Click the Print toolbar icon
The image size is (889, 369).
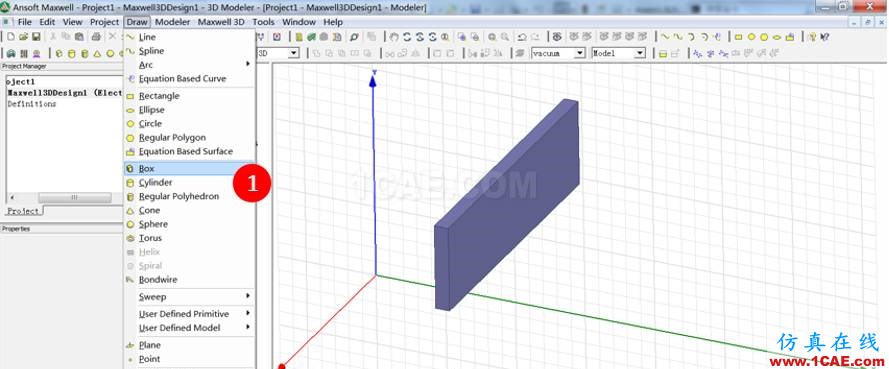point(96,37)
